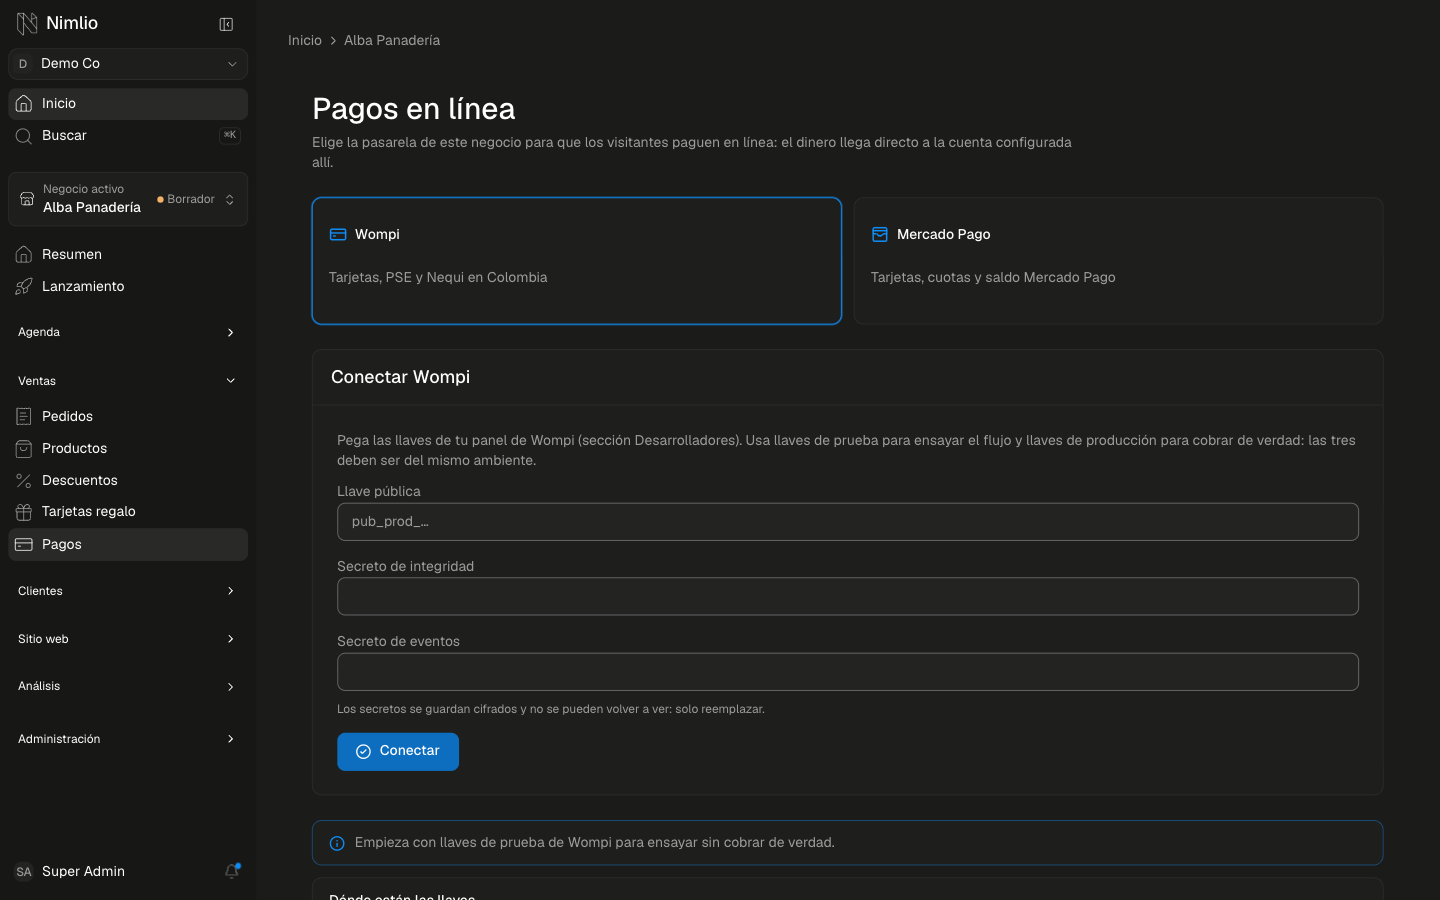Select the Wompi payment gateway card
This screenshot has height=900, width=1440.
click(577, 261)
